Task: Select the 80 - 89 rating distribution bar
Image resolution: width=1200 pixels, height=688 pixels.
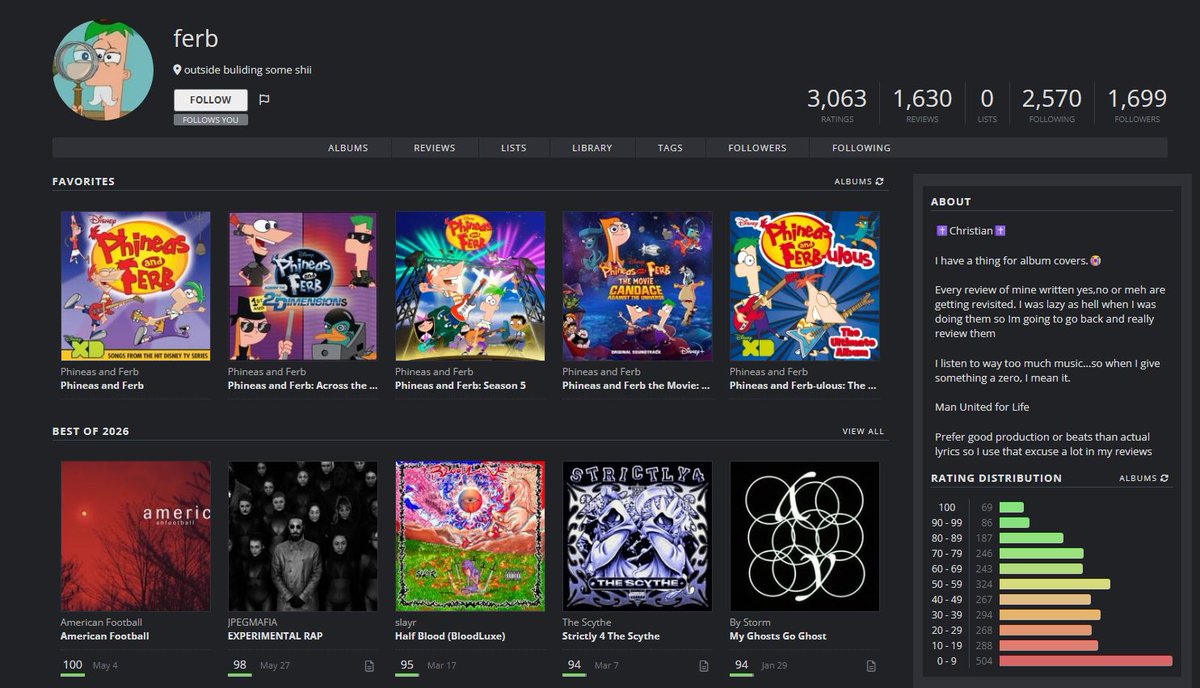Action: tap(1031, 538)
